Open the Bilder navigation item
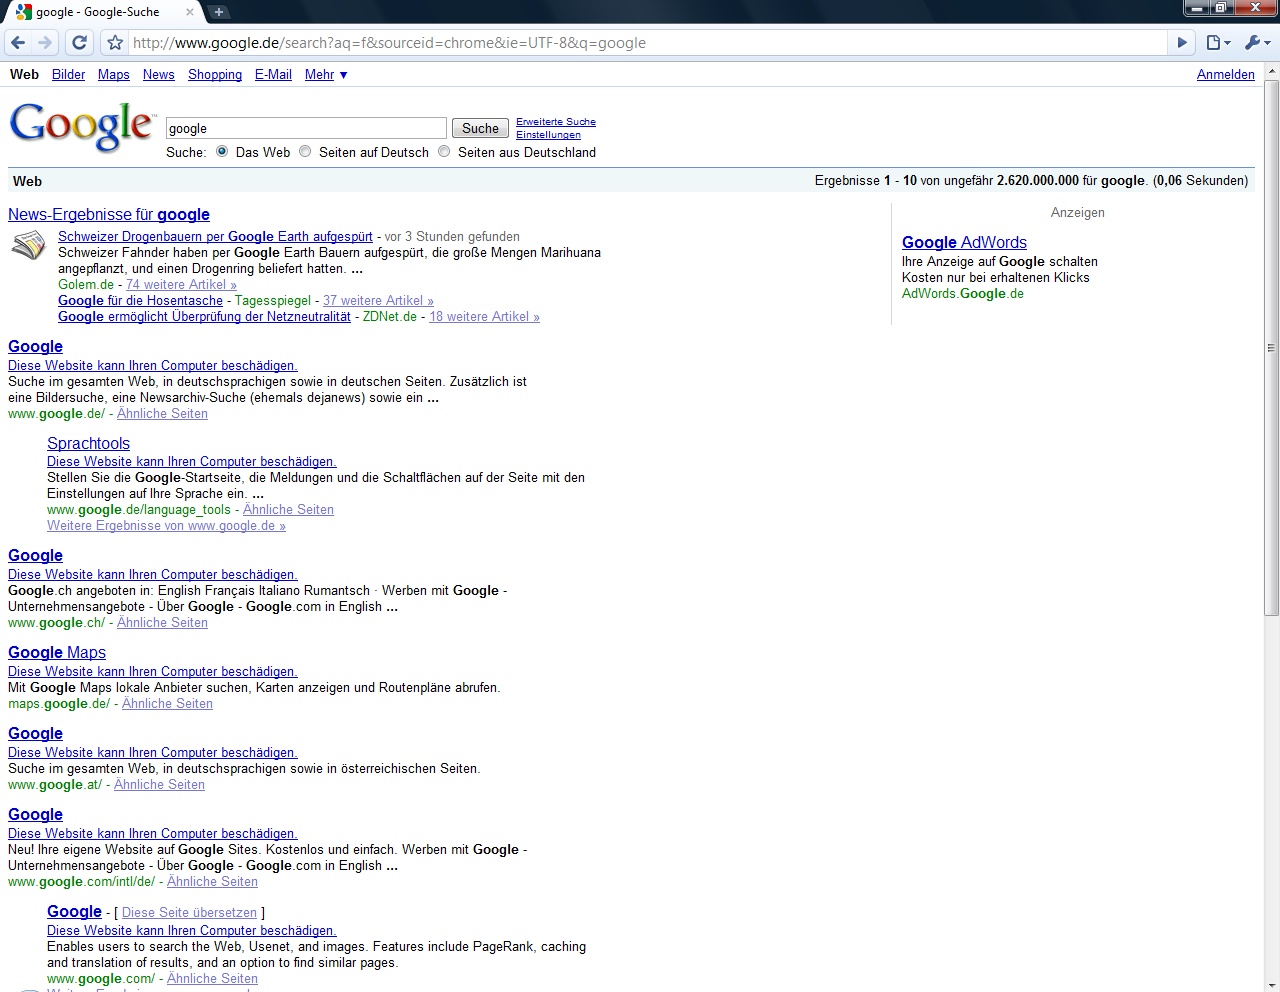1280x992 pixels. (68, 75)
